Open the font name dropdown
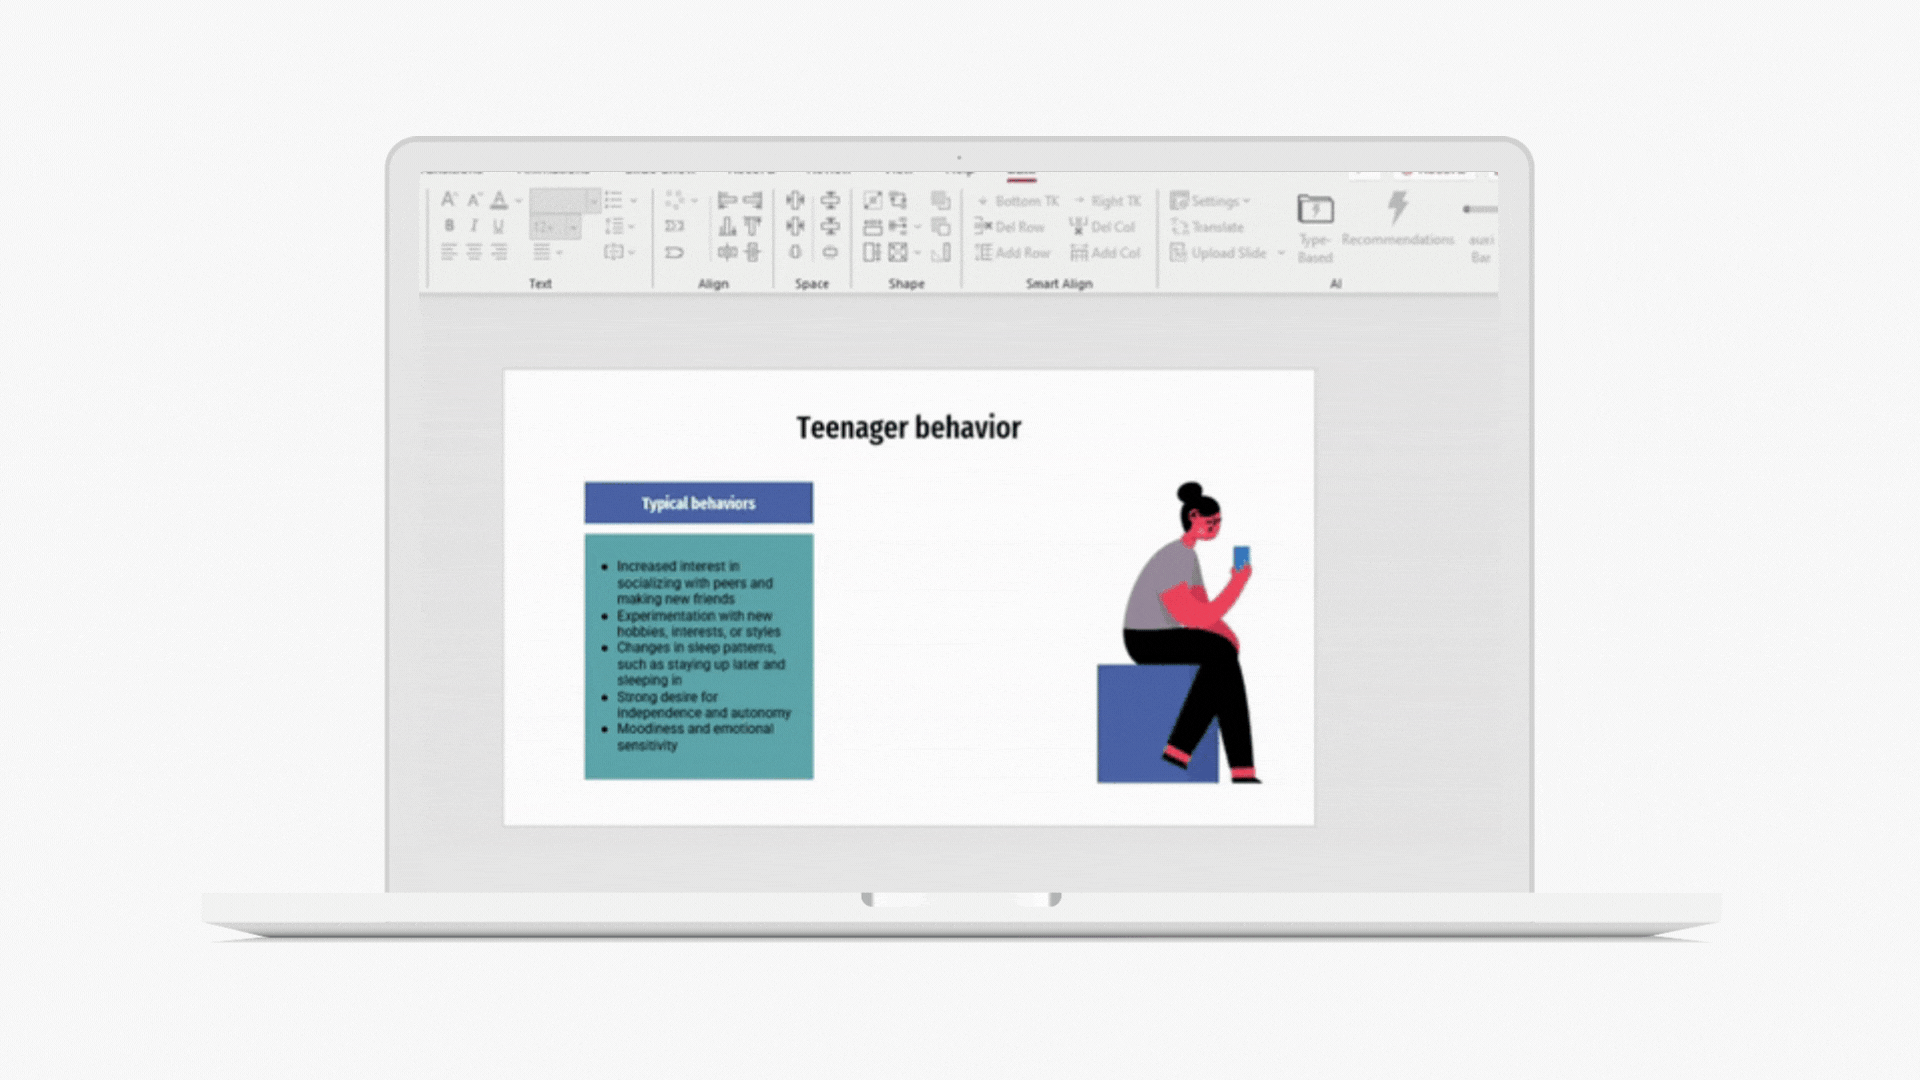 pyautogui.click(x=593, y=201)
